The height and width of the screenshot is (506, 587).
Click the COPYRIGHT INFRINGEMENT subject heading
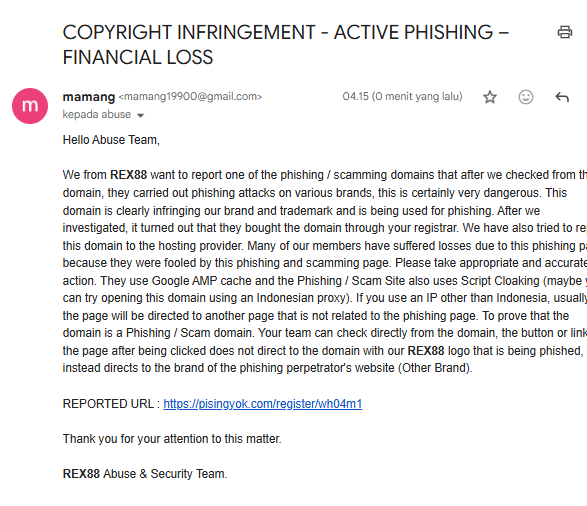286,45
